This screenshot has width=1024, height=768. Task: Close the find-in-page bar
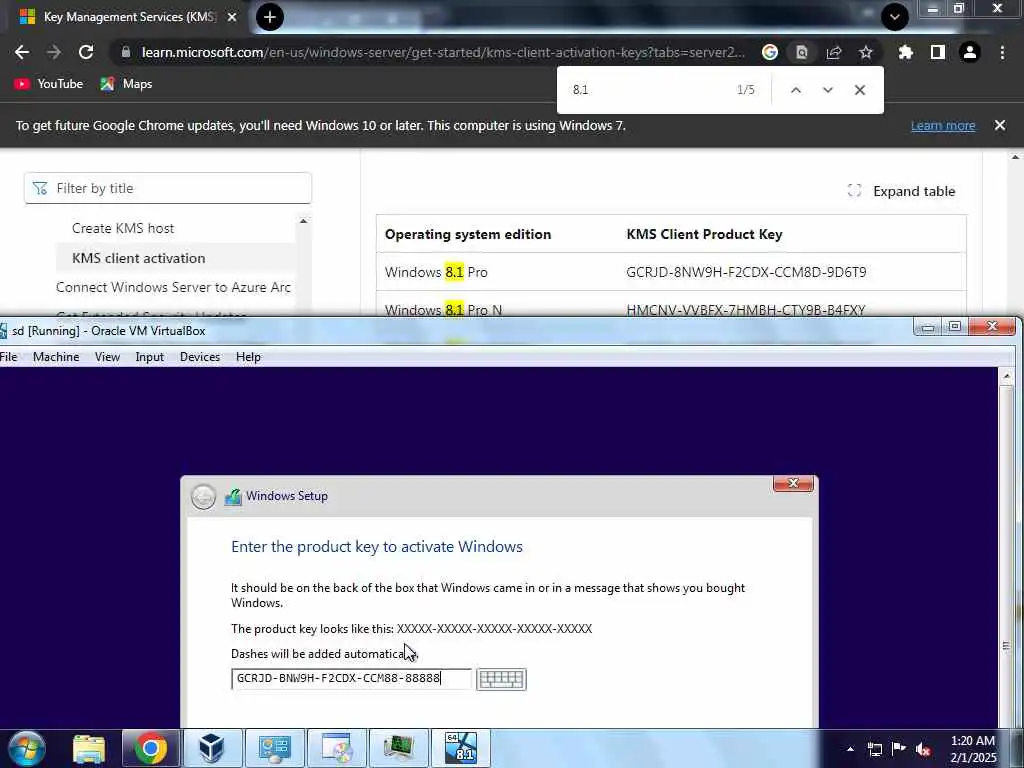[860, 89]
